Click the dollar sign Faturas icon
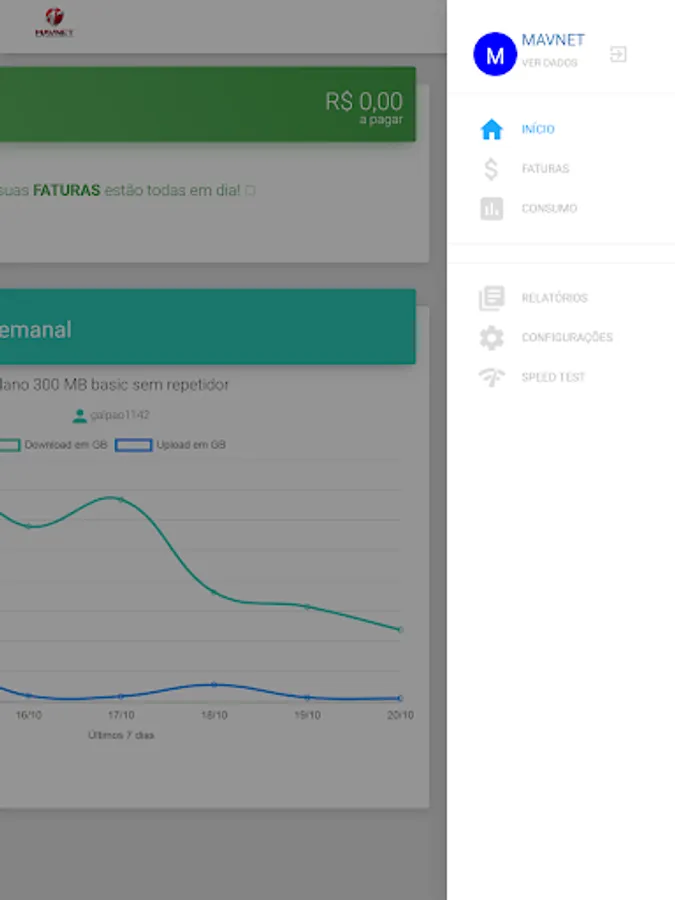Viewport: 675px width, 900px height. [x=491, y=169]
